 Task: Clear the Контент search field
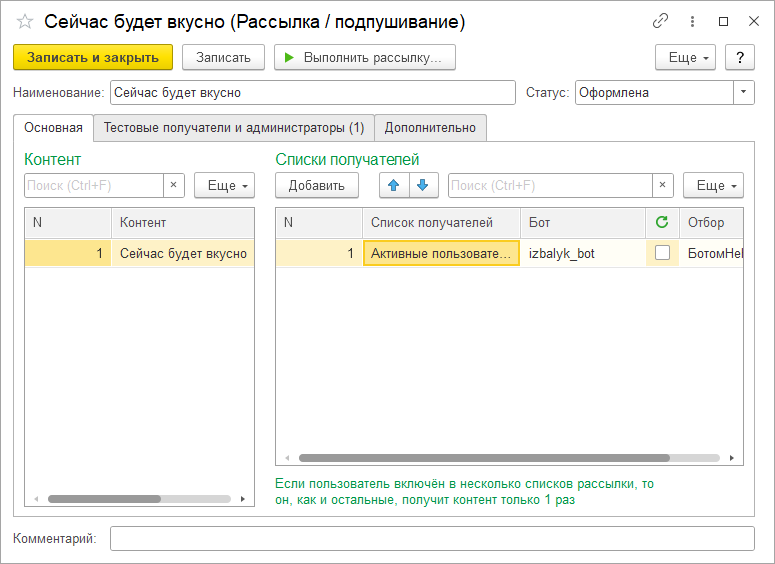(173, 185)
